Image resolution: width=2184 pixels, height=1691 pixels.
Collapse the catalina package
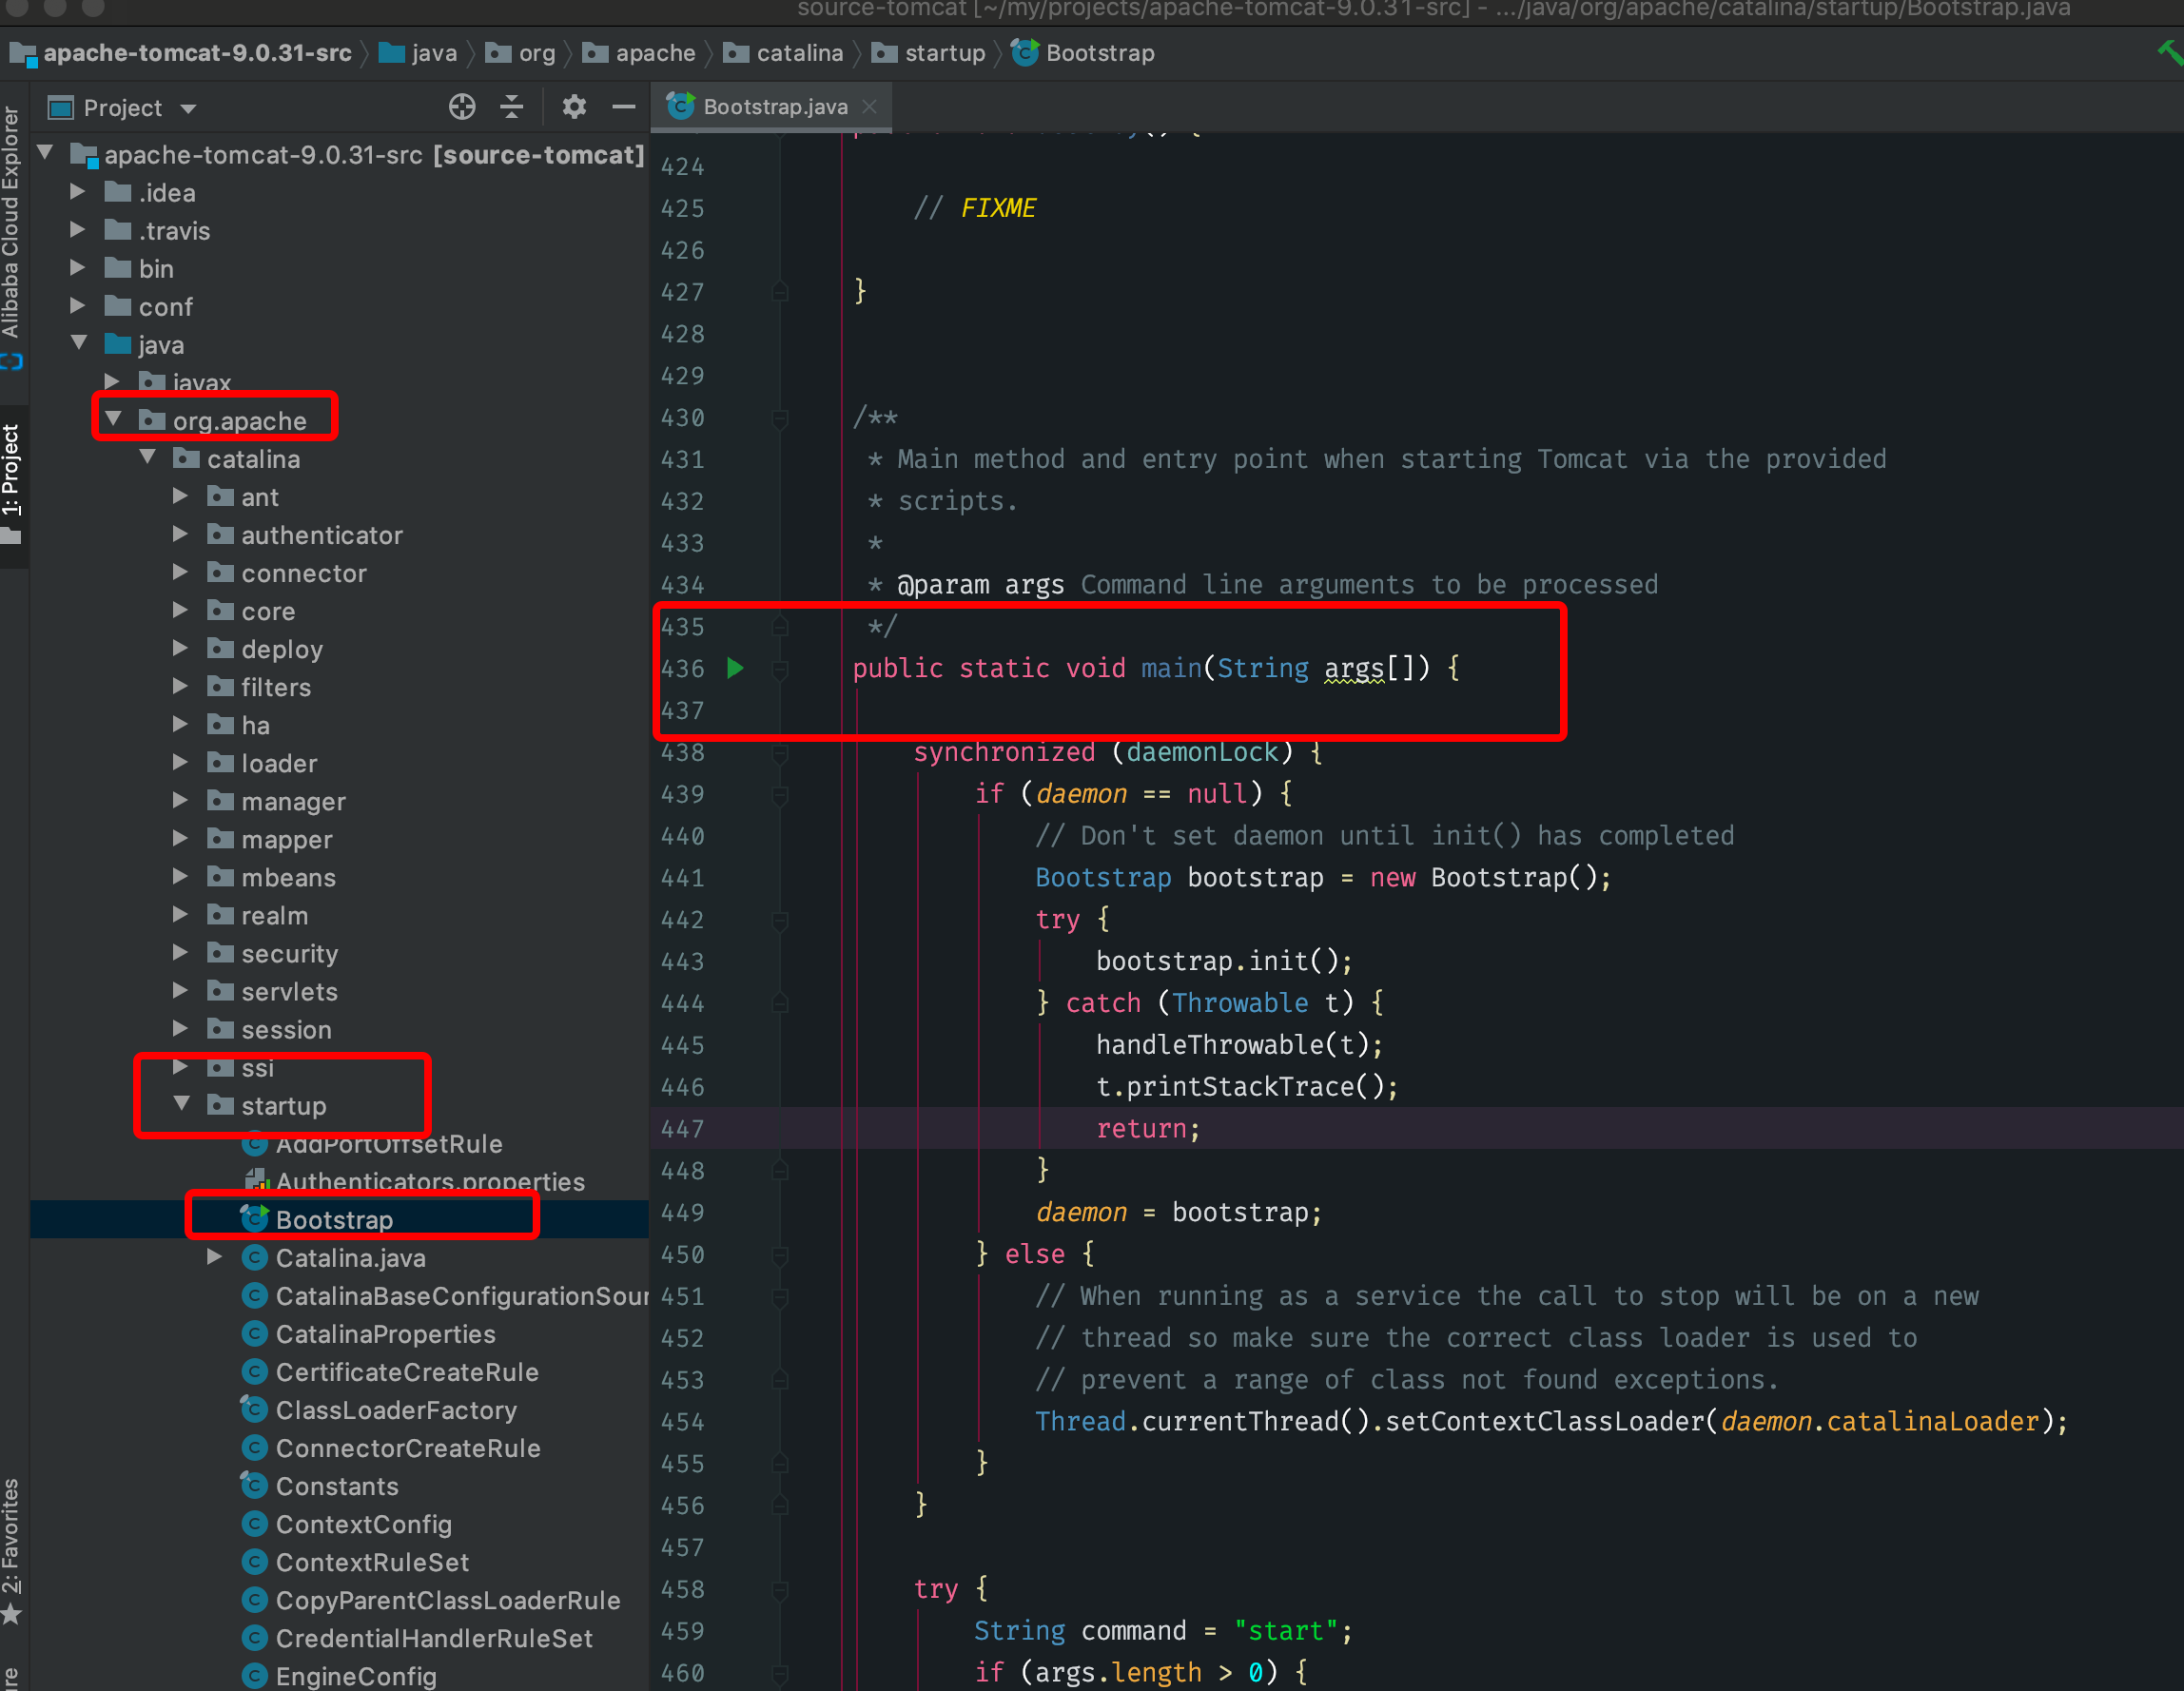(147, 457)
